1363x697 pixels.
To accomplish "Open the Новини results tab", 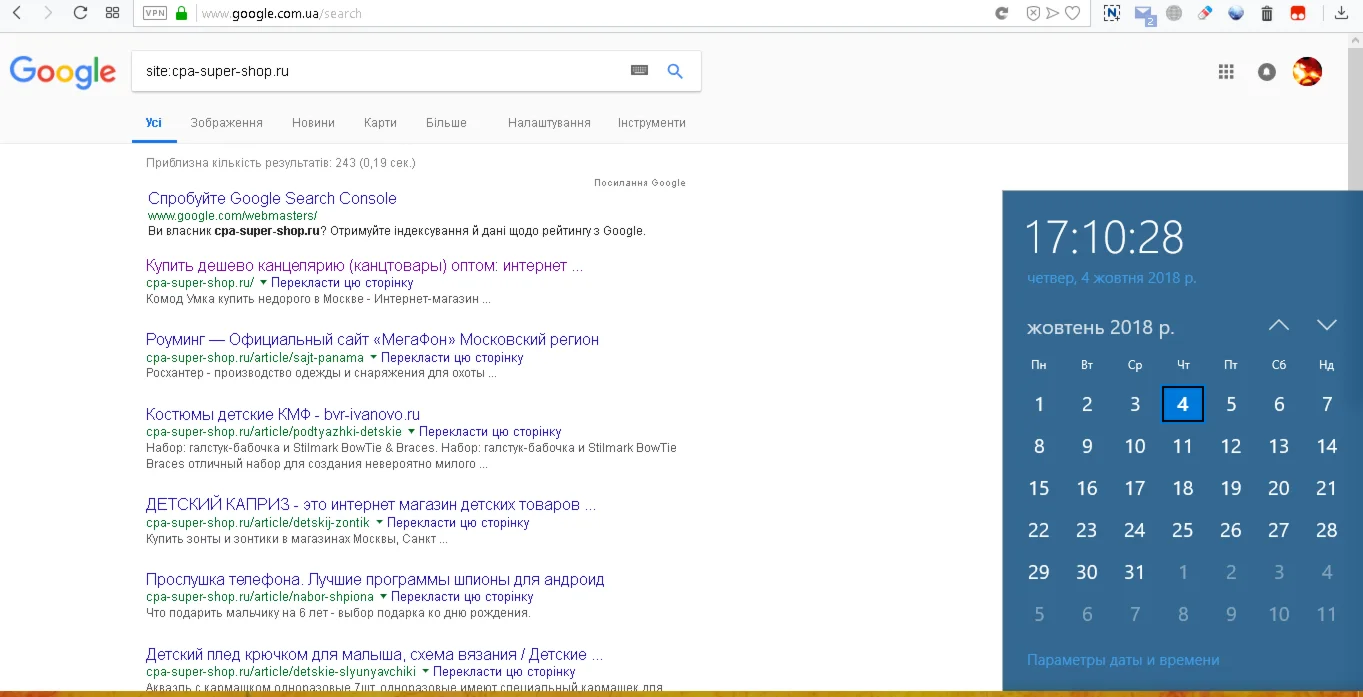I will pyautogui.click(x=313, y=123).
